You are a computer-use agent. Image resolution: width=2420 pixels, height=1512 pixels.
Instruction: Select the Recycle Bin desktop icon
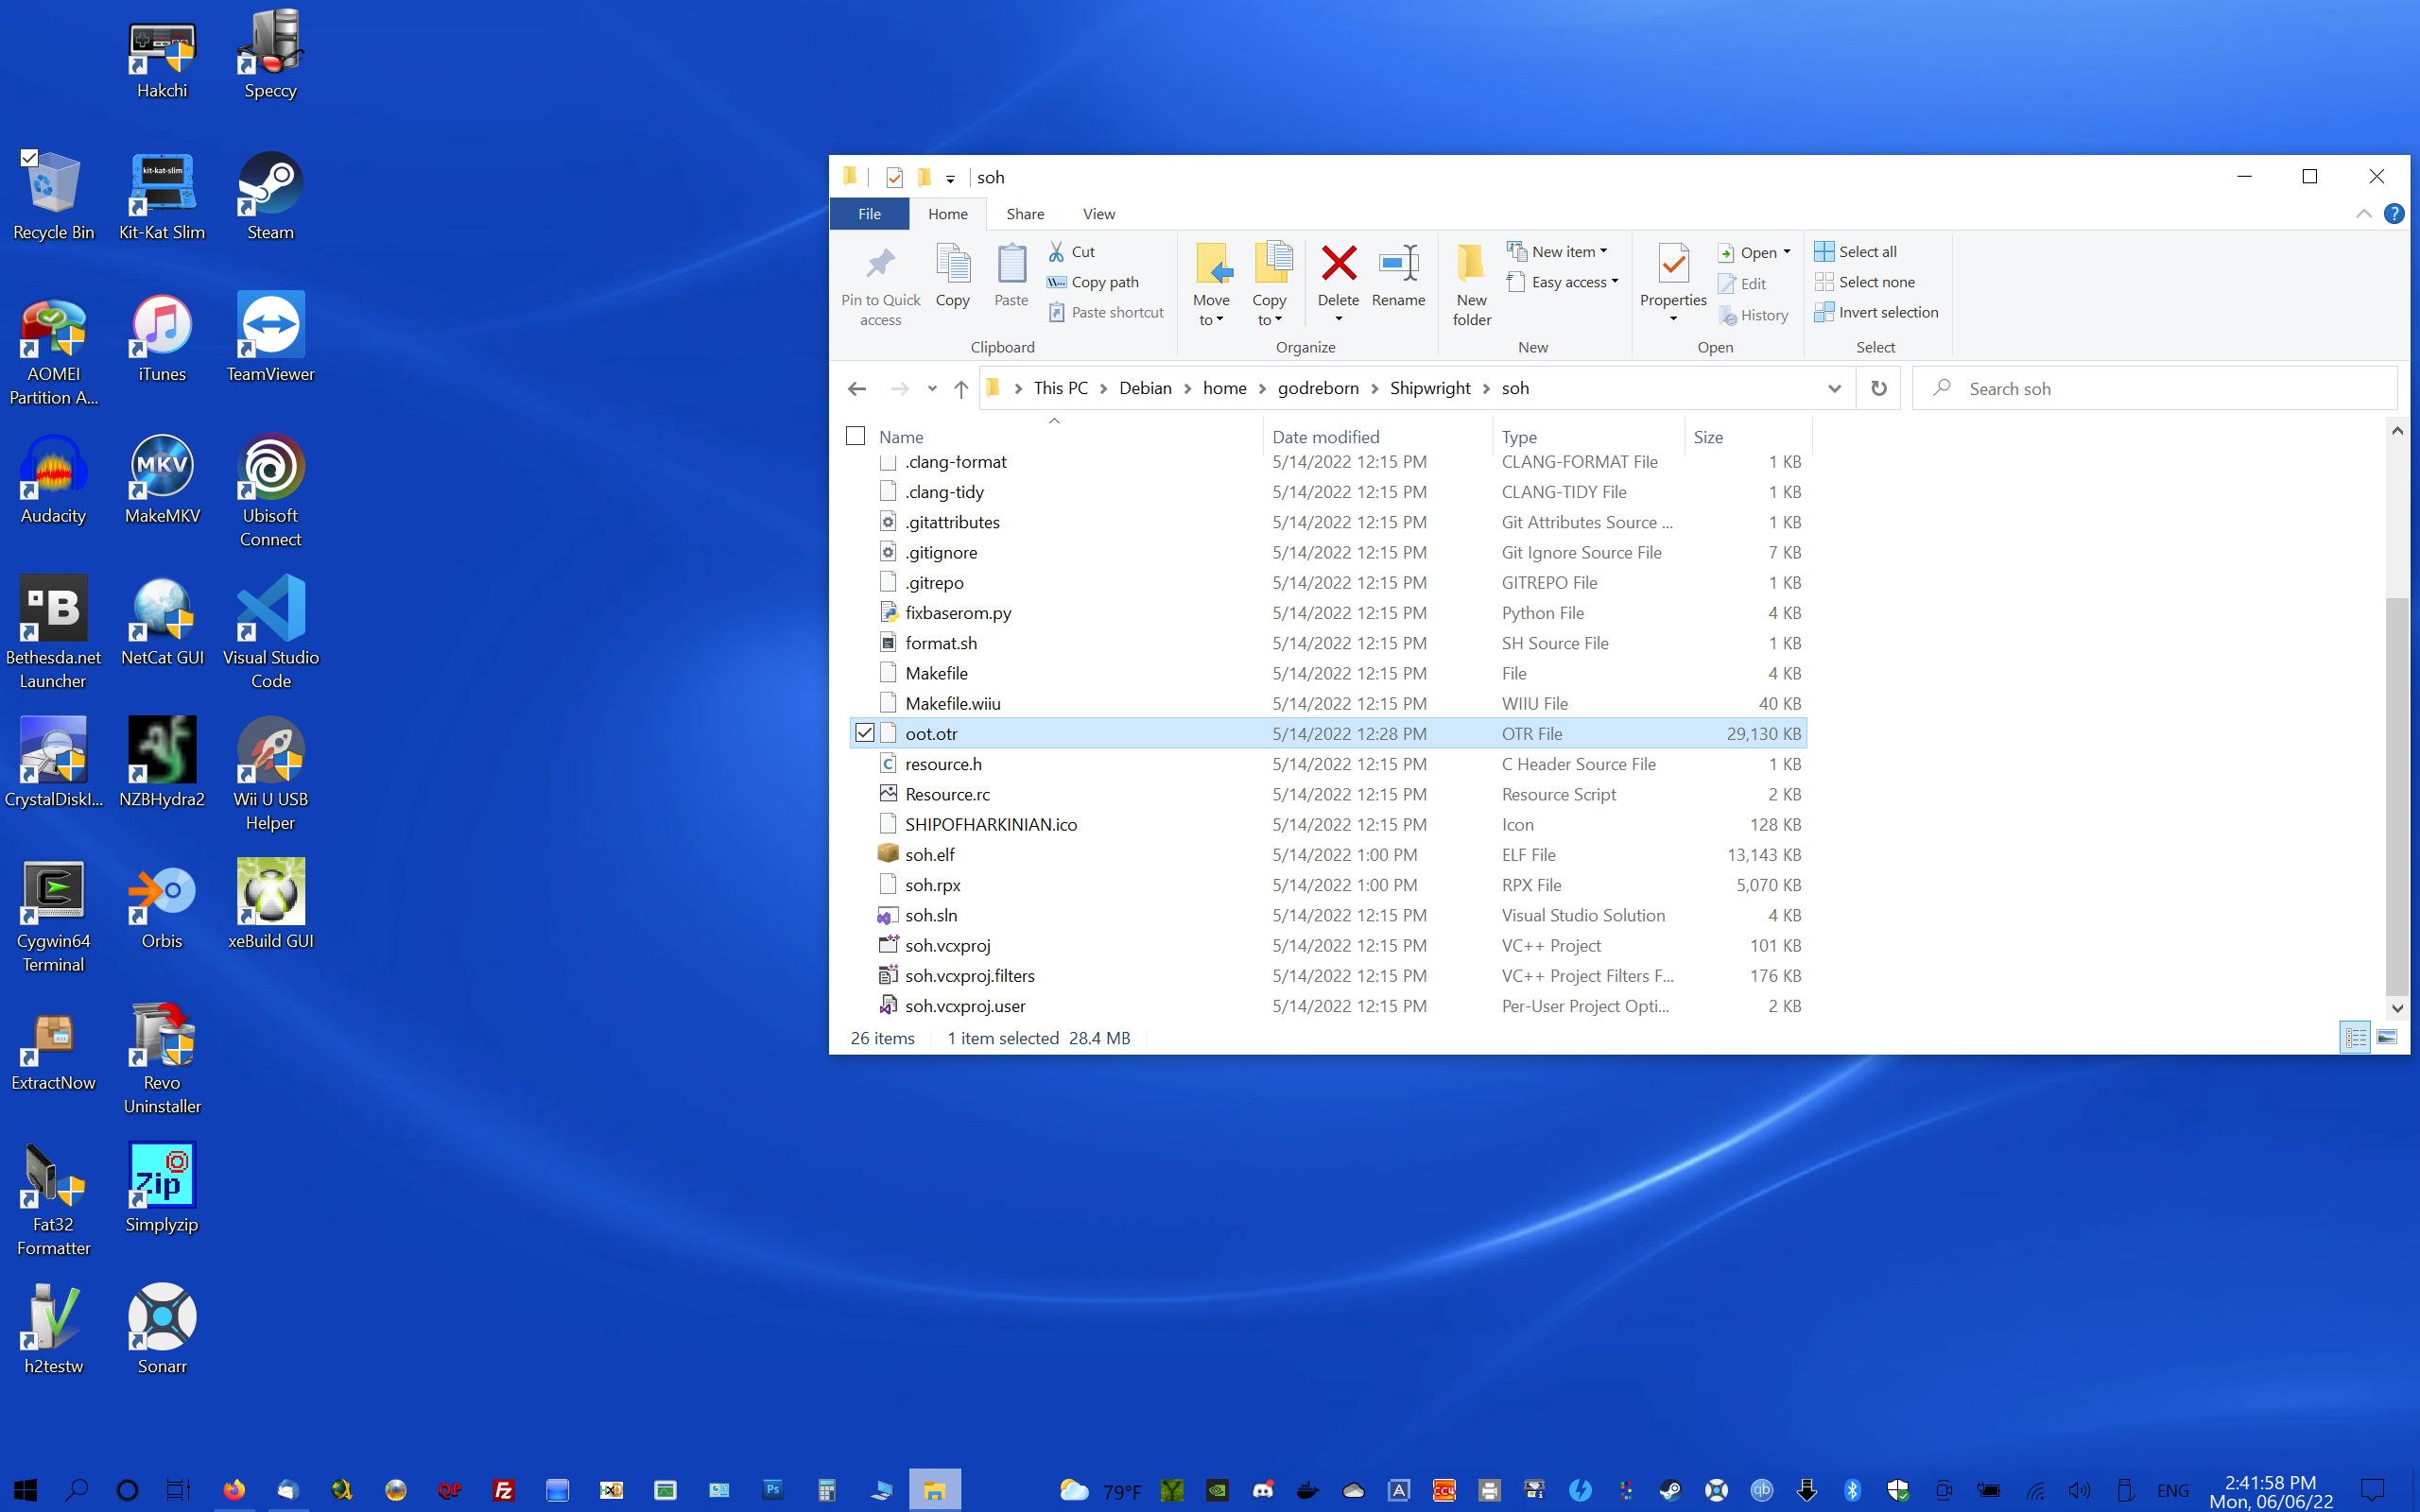coord(53,196)
